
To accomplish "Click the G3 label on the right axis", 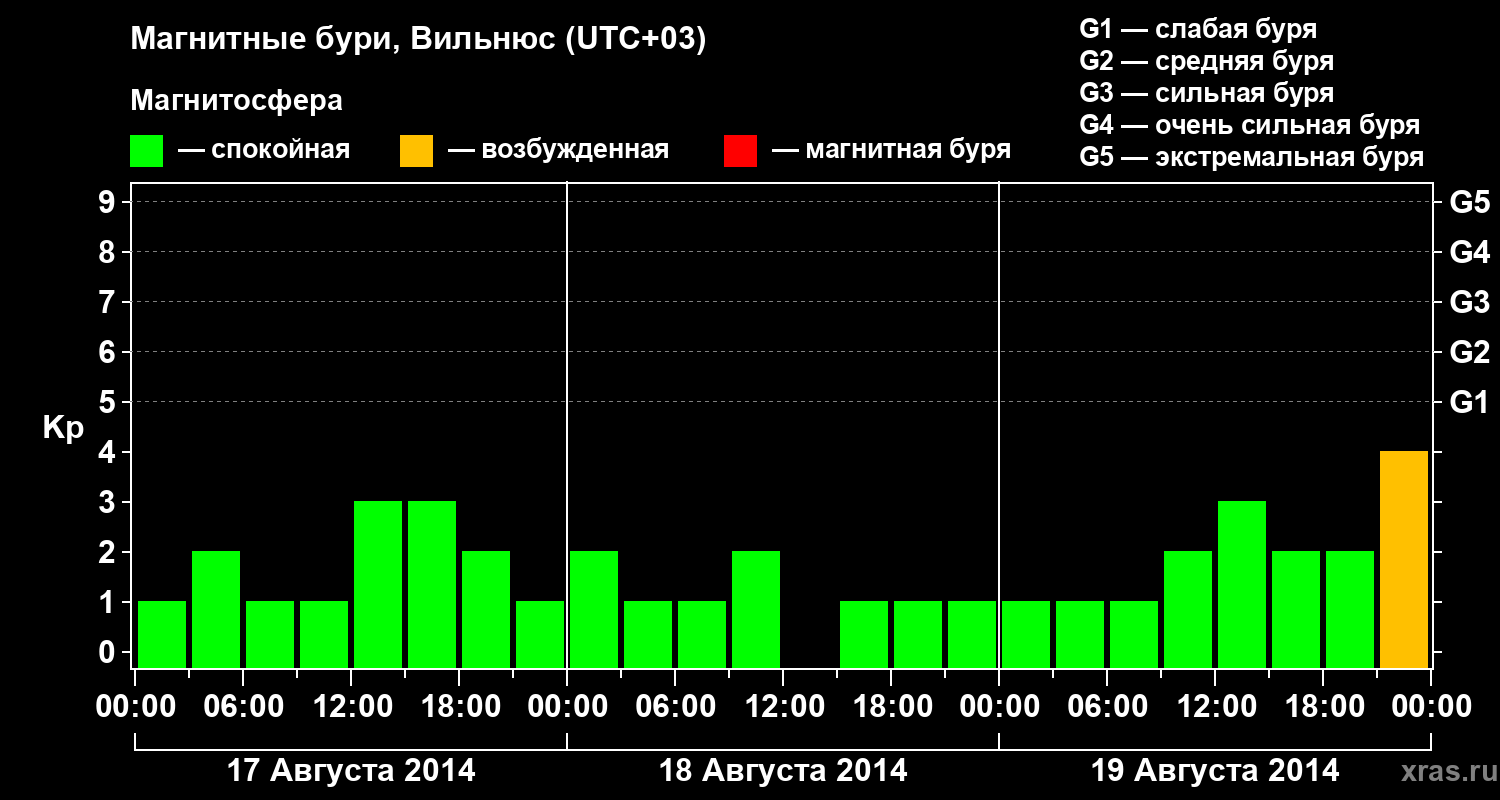I will pos(1469,302).
